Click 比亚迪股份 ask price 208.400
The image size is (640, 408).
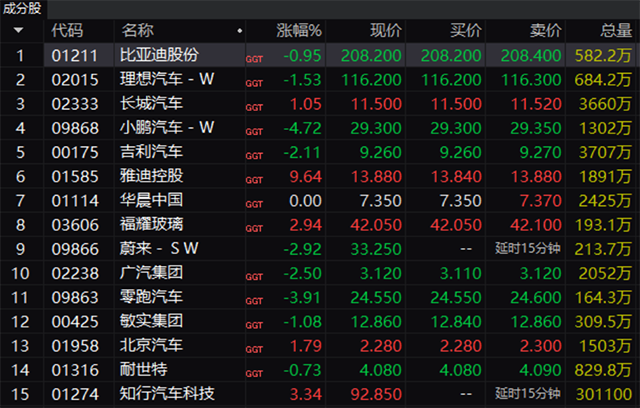pos(531,56)
